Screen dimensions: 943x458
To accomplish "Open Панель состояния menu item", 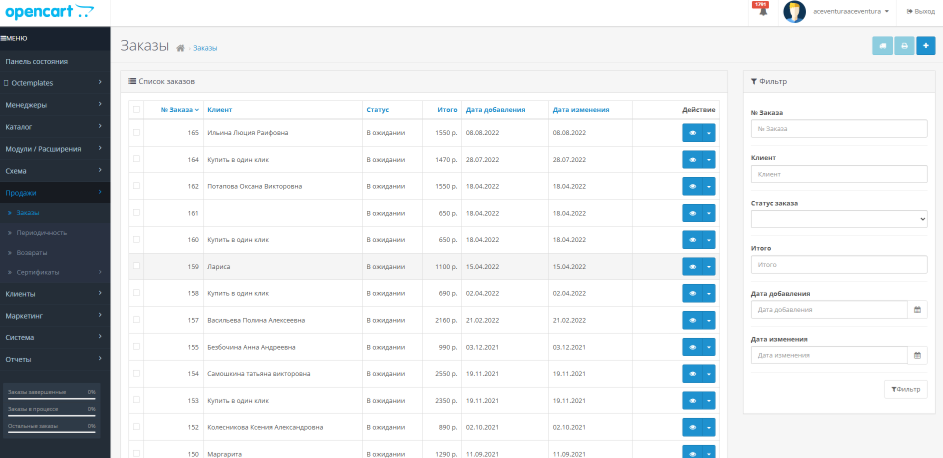I will pyautogui.click(x=55, y=61).
